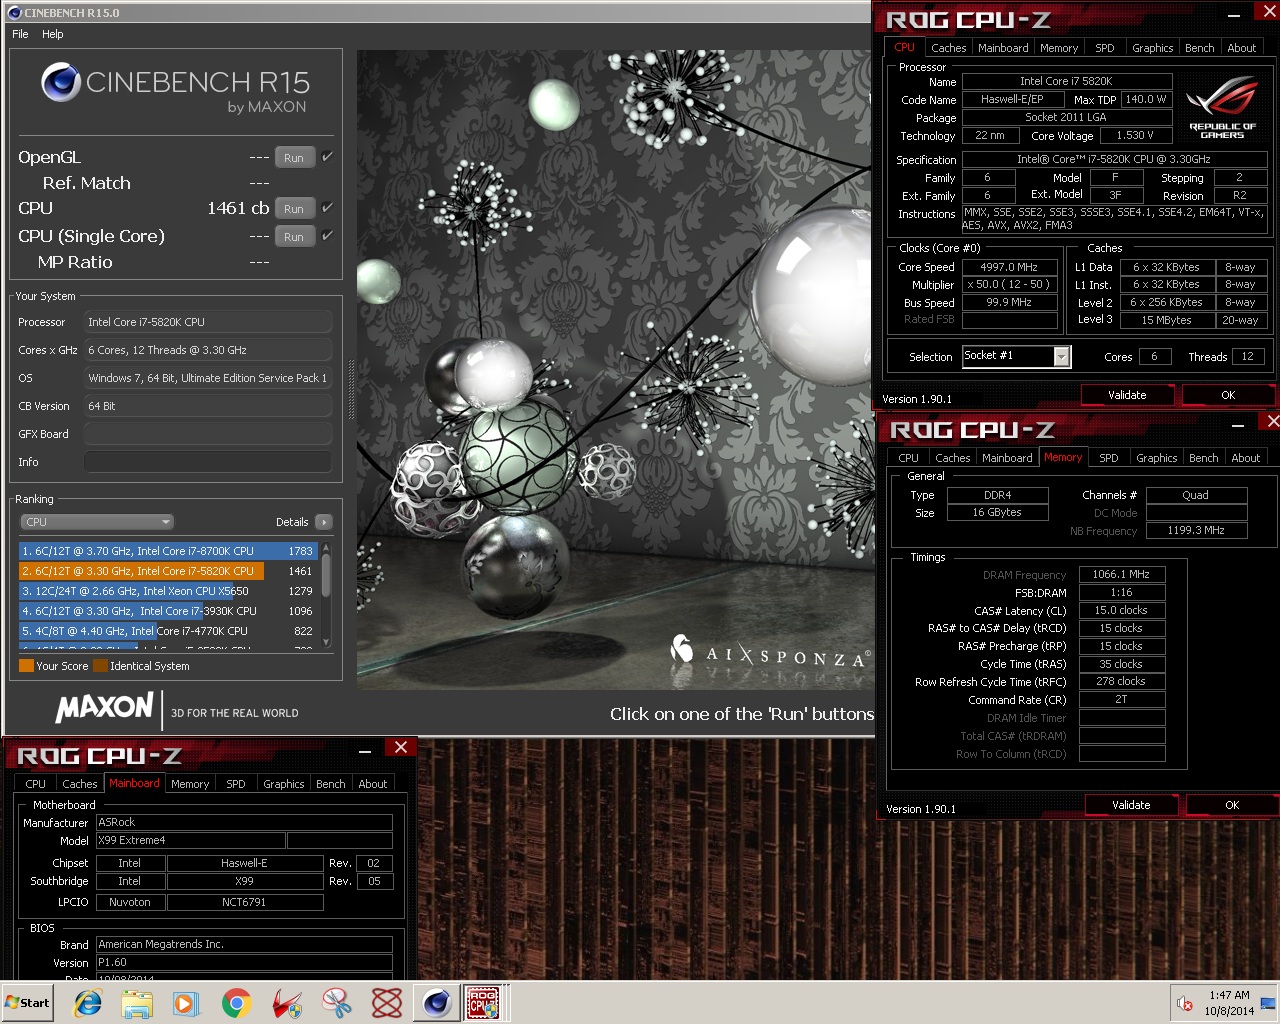Select Graphics tab in the Memory CPU-Z window

[1156, 458]
